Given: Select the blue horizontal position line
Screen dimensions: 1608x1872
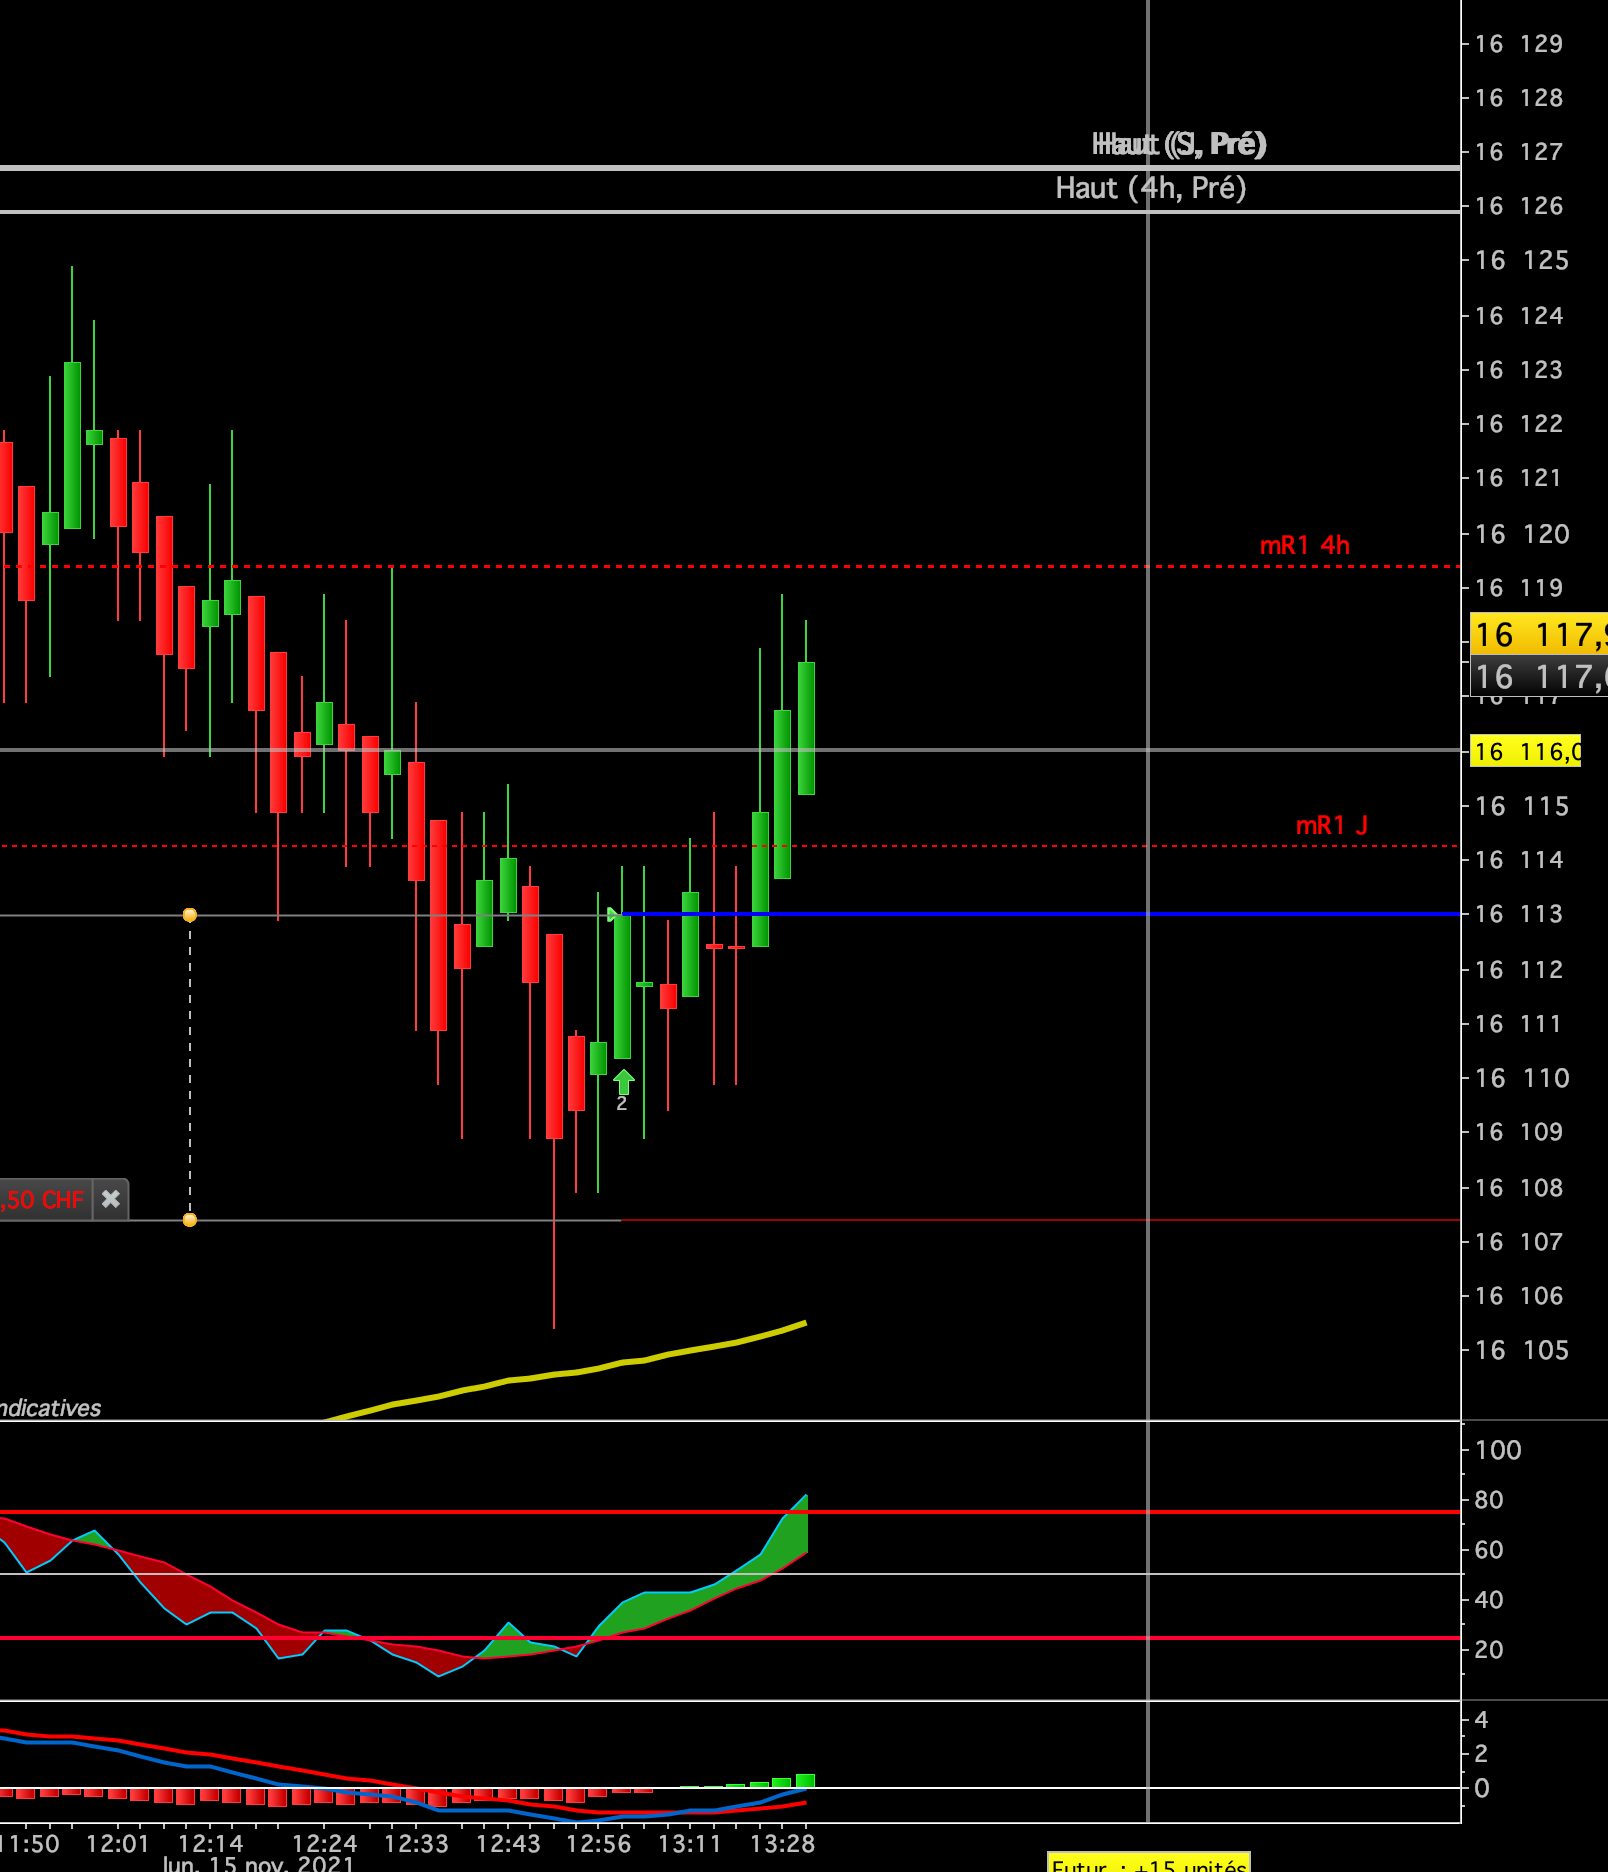Looking at the screenshot, I should coord(1040,914).
